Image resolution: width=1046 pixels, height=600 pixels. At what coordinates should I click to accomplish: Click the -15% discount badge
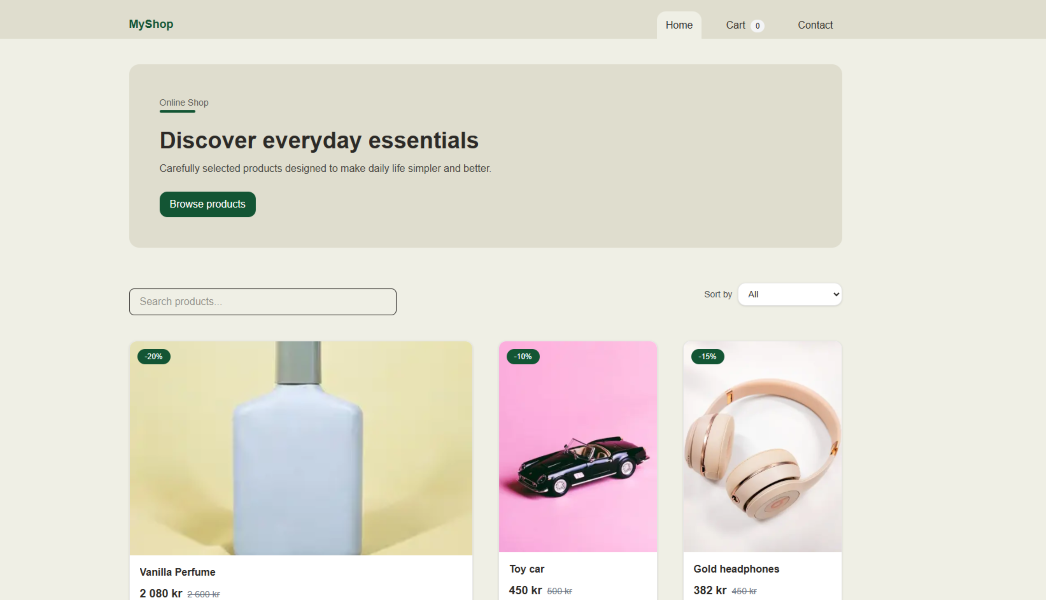tap(707, 356)
